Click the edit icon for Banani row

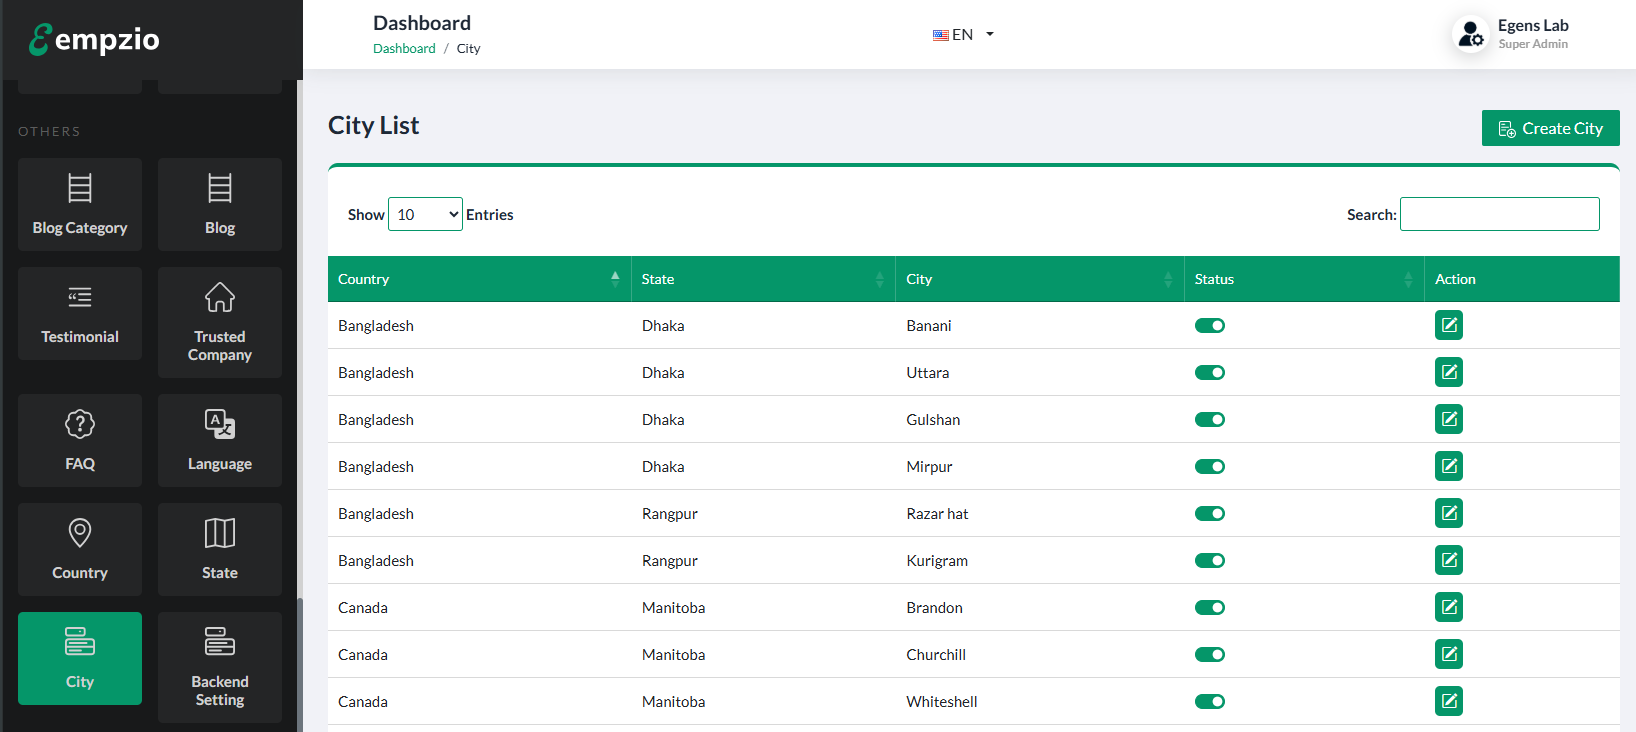1448,325
